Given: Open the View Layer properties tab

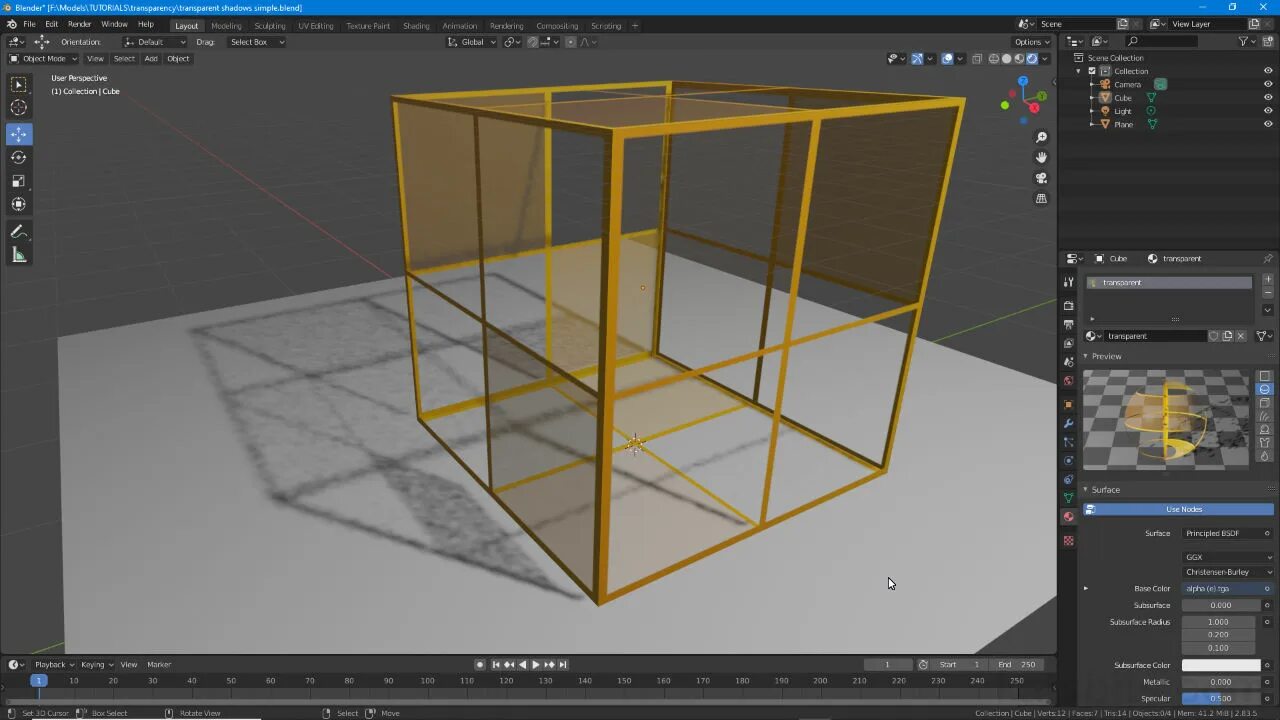Looking at the screenshot, I should tap(1068, 344).
